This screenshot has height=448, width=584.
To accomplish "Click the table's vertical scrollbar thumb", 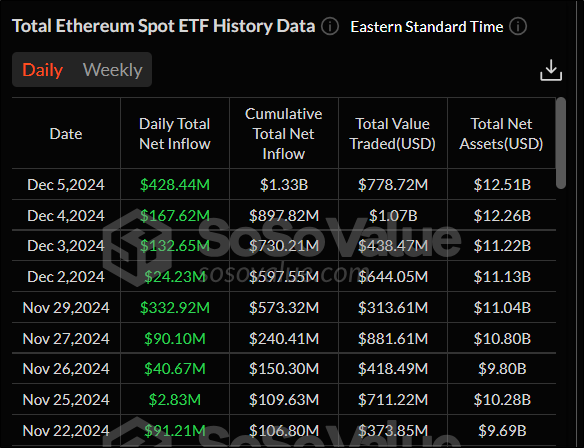I will click(x=561, y=143).
